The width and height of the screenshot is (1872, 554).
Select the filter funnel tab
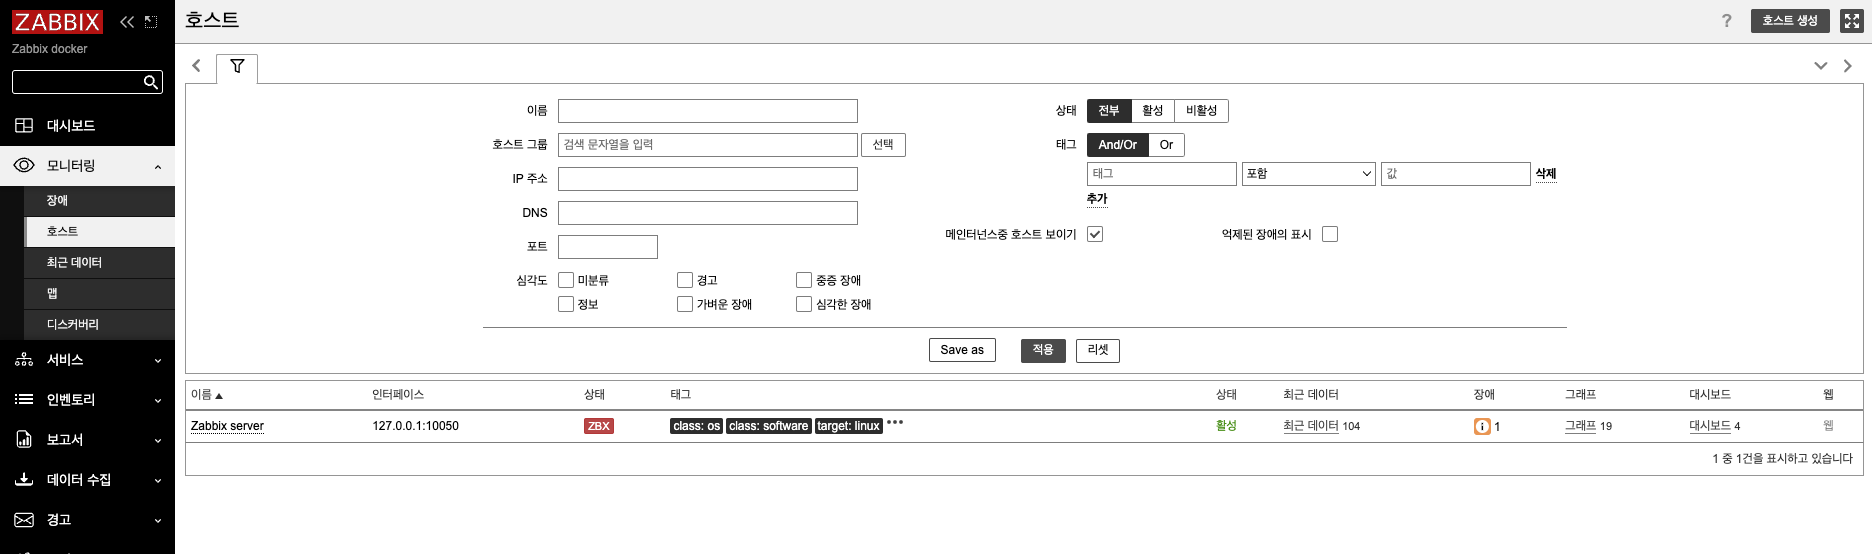(237, 67)
